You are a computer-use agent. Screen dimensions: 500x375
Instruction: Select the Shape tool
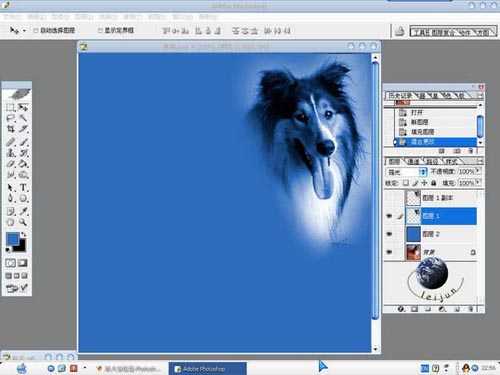coord(23,198)
